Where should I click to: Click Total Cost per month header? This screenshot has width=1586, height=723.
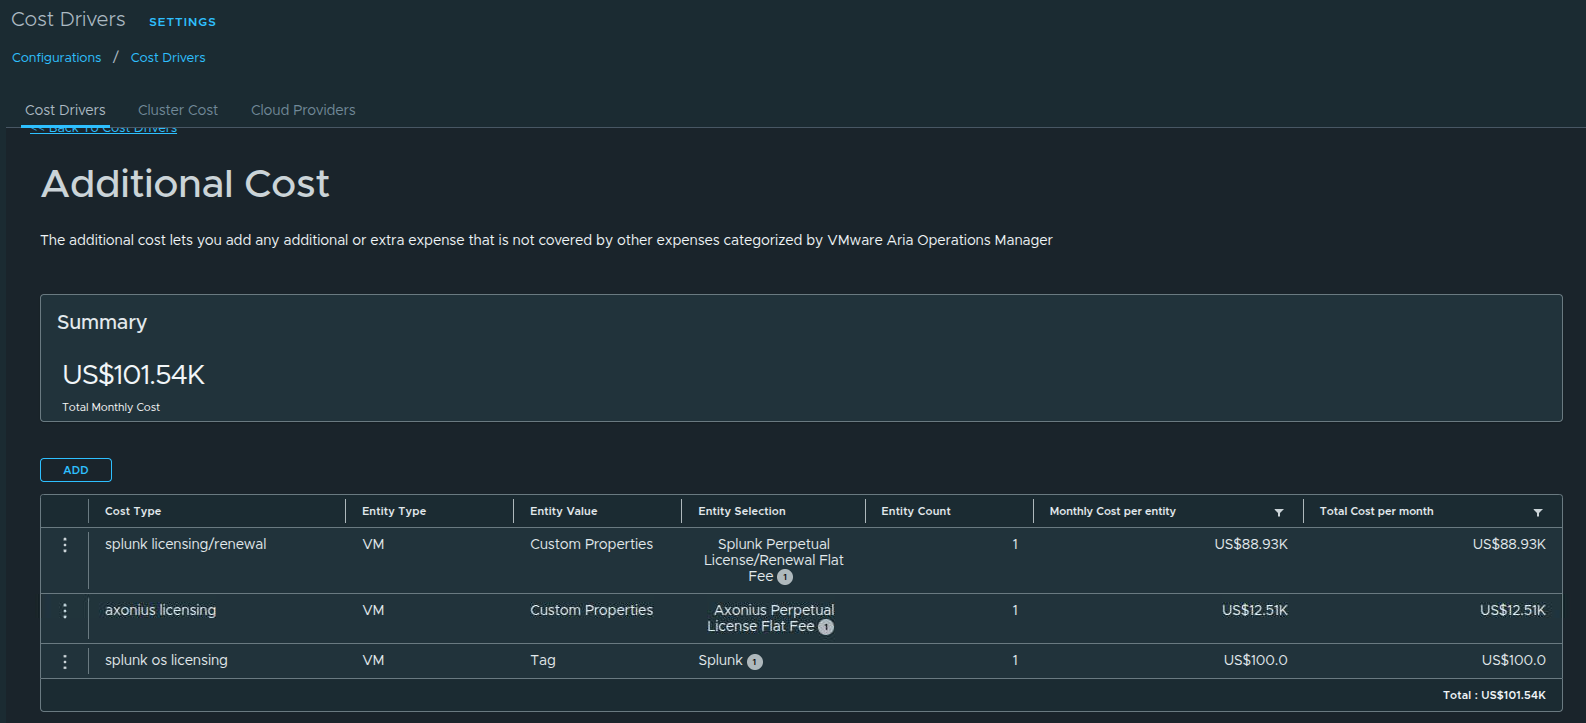(x=1376, y=511)
